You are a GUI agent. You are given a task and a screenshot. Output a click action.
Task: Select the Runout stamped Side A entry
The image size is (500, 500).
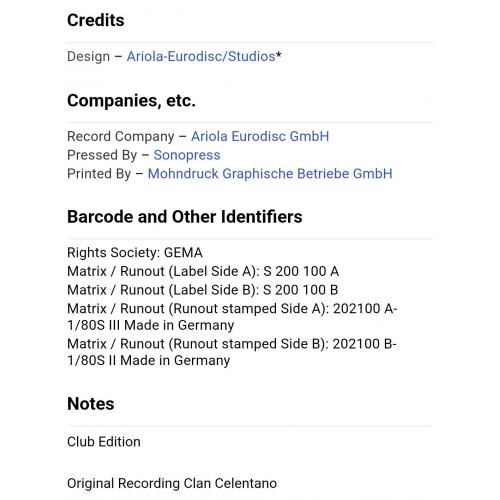[x=232, y=317]
